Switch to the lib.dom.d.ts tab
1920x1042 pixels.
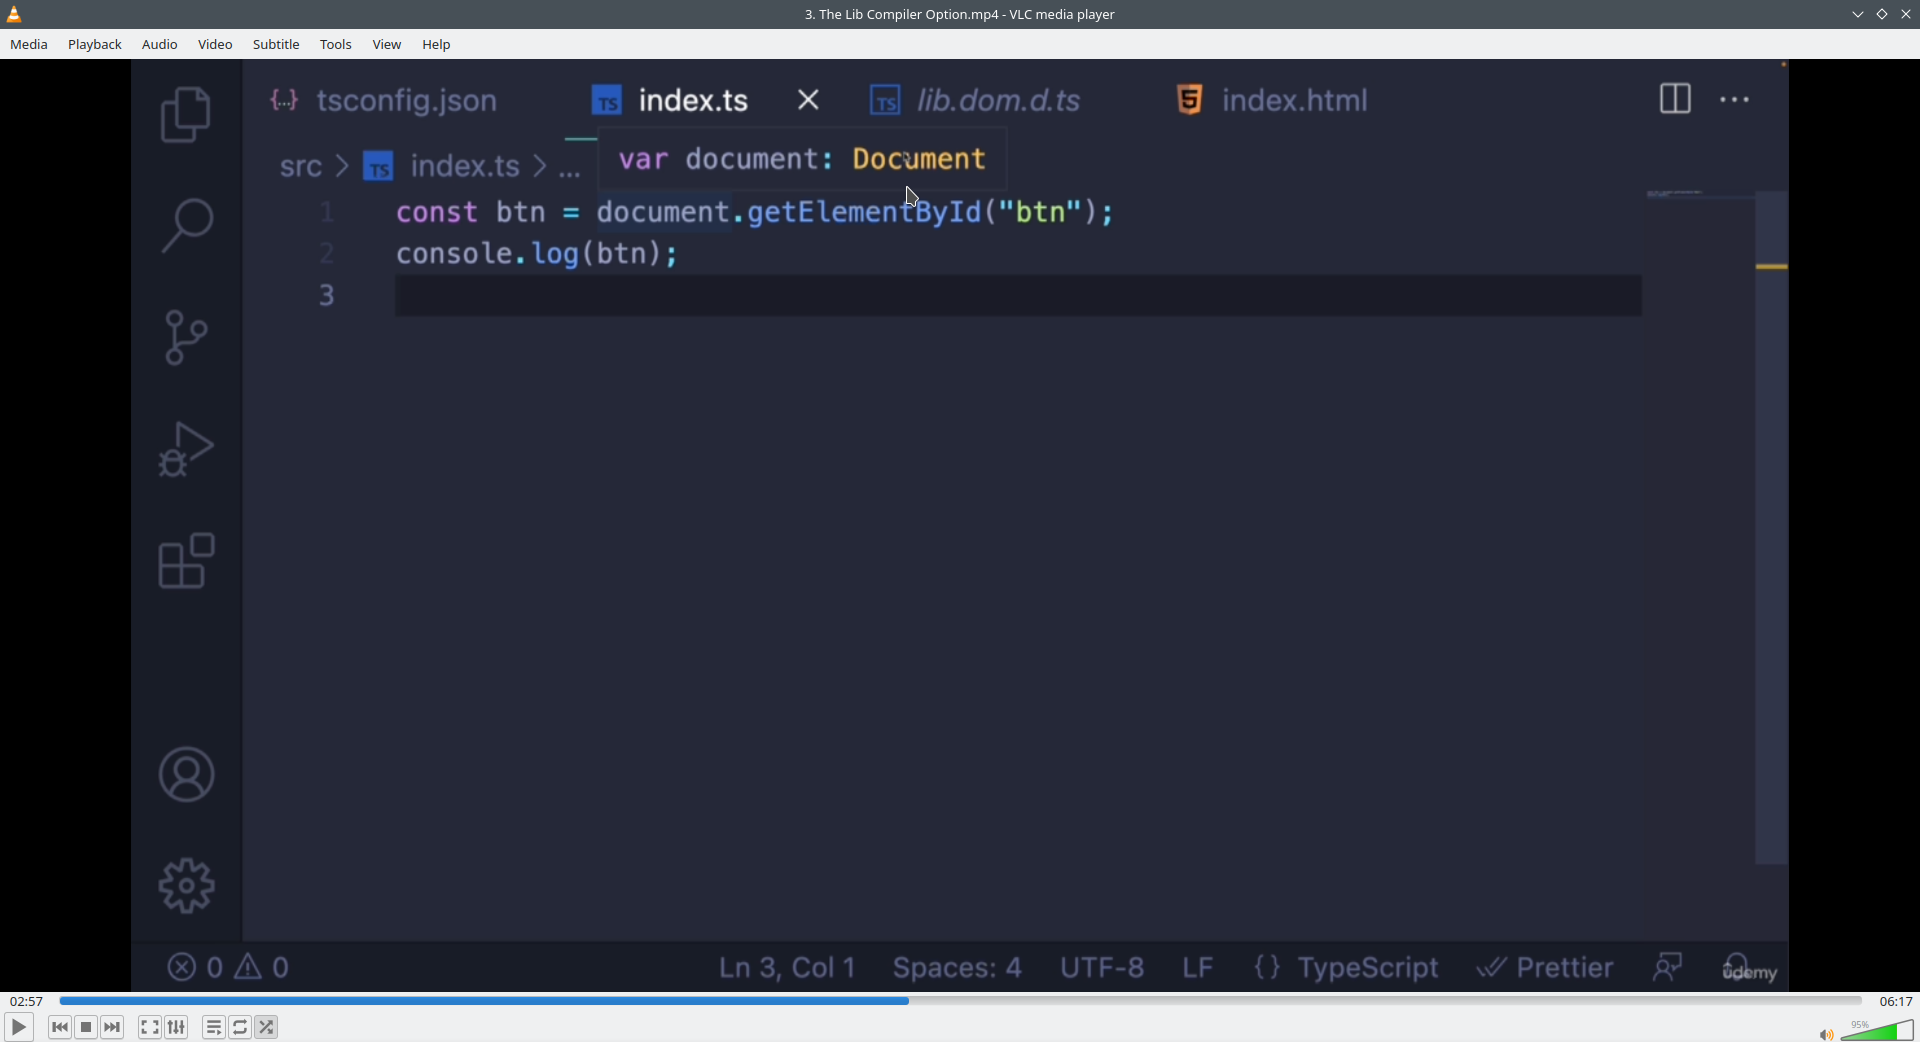click(x=976, y=101)
